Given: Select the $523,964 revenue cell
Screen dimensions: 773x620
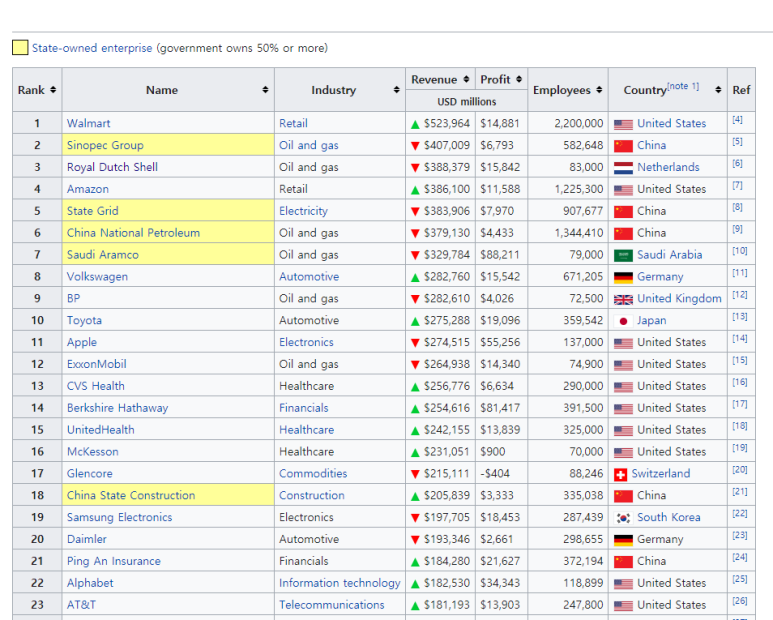Looking at the screenshot, I should 440,123.
